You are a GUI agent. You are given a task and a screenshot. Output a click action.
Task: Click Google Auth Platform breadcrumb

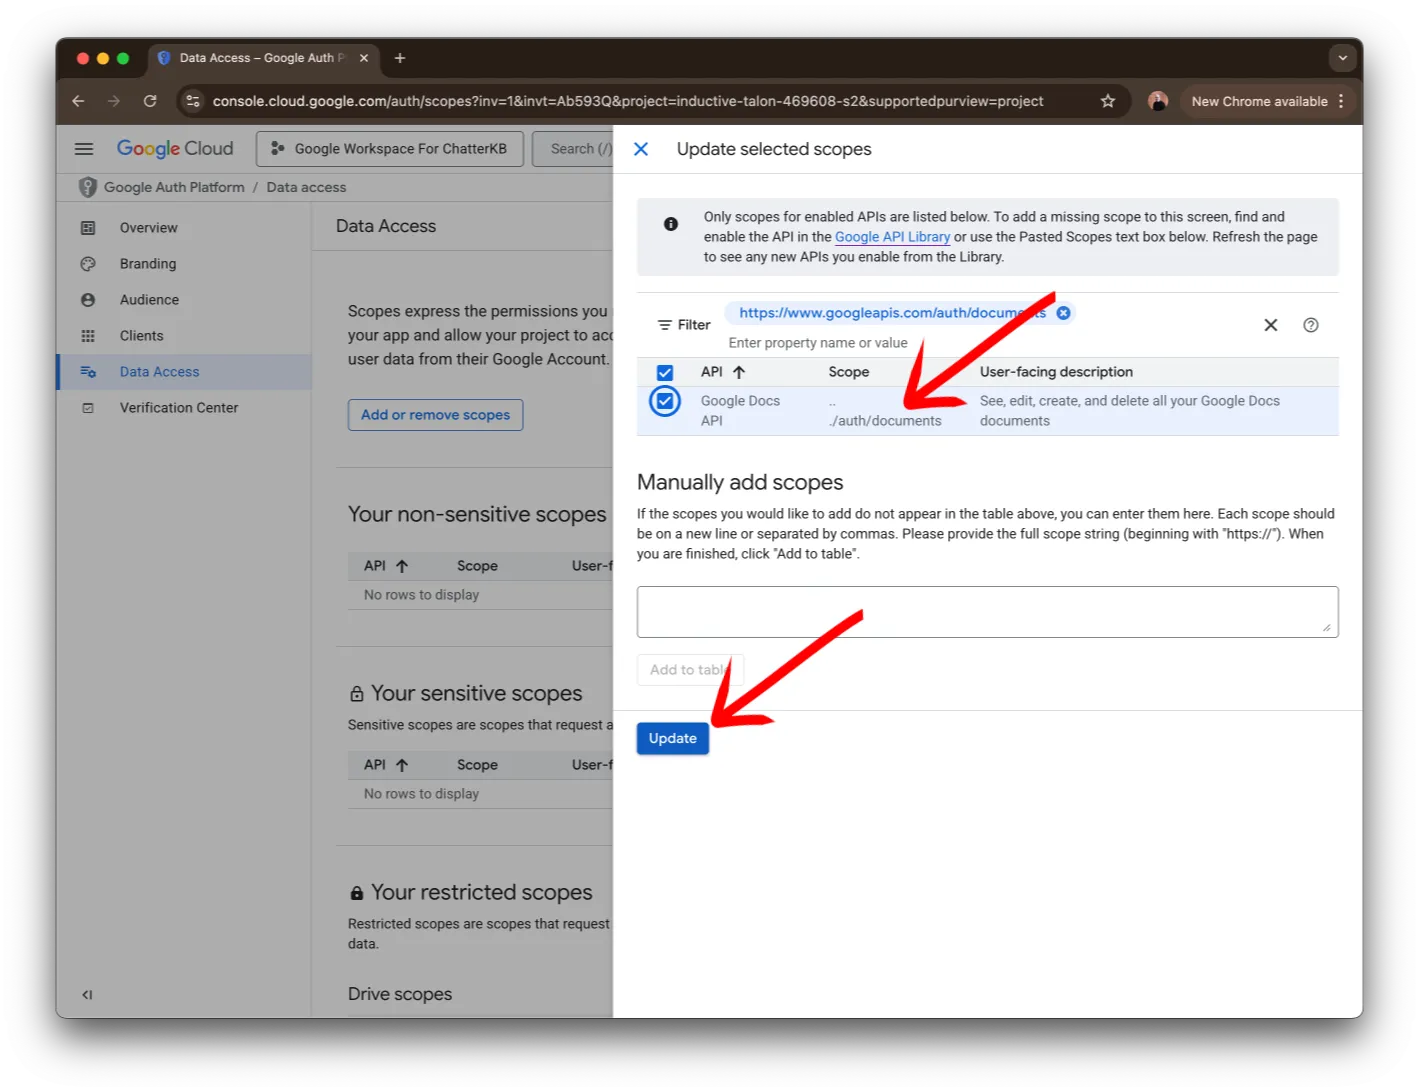[x=174, y=187]
